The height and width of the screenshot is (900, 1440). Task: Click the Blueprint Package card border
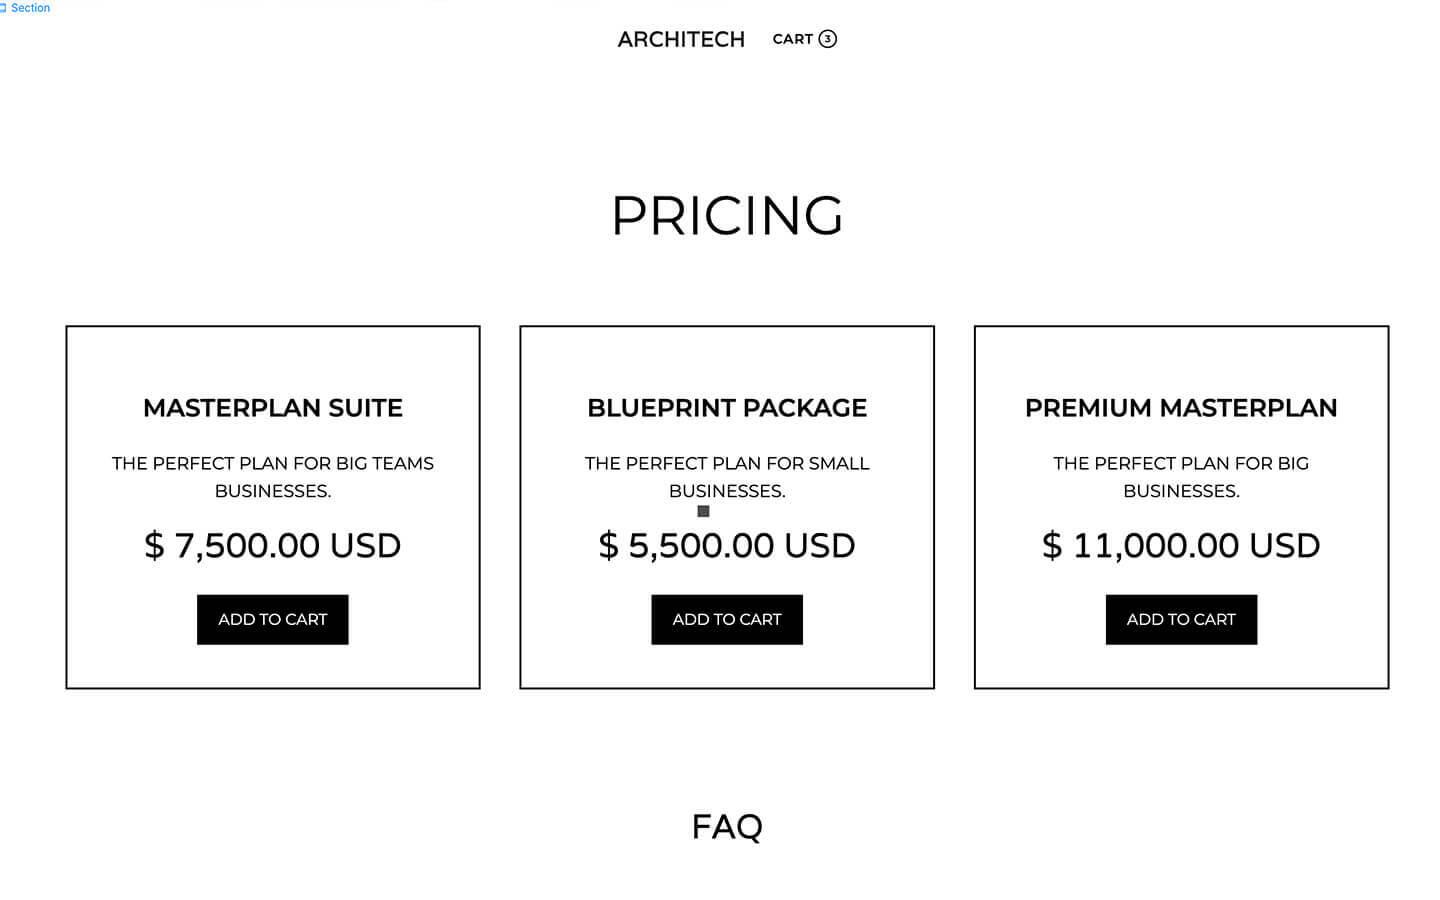[520, 505]
